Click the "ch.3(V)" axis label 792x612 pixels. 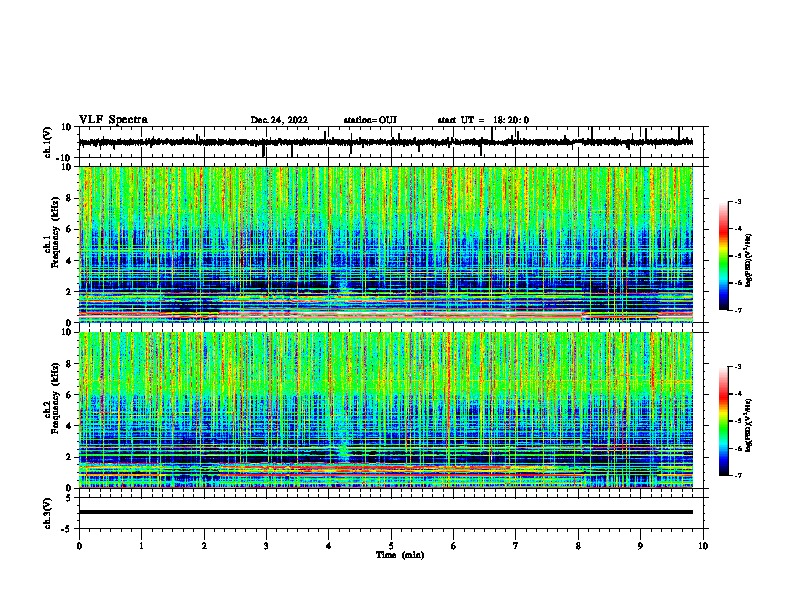(48, 513)
